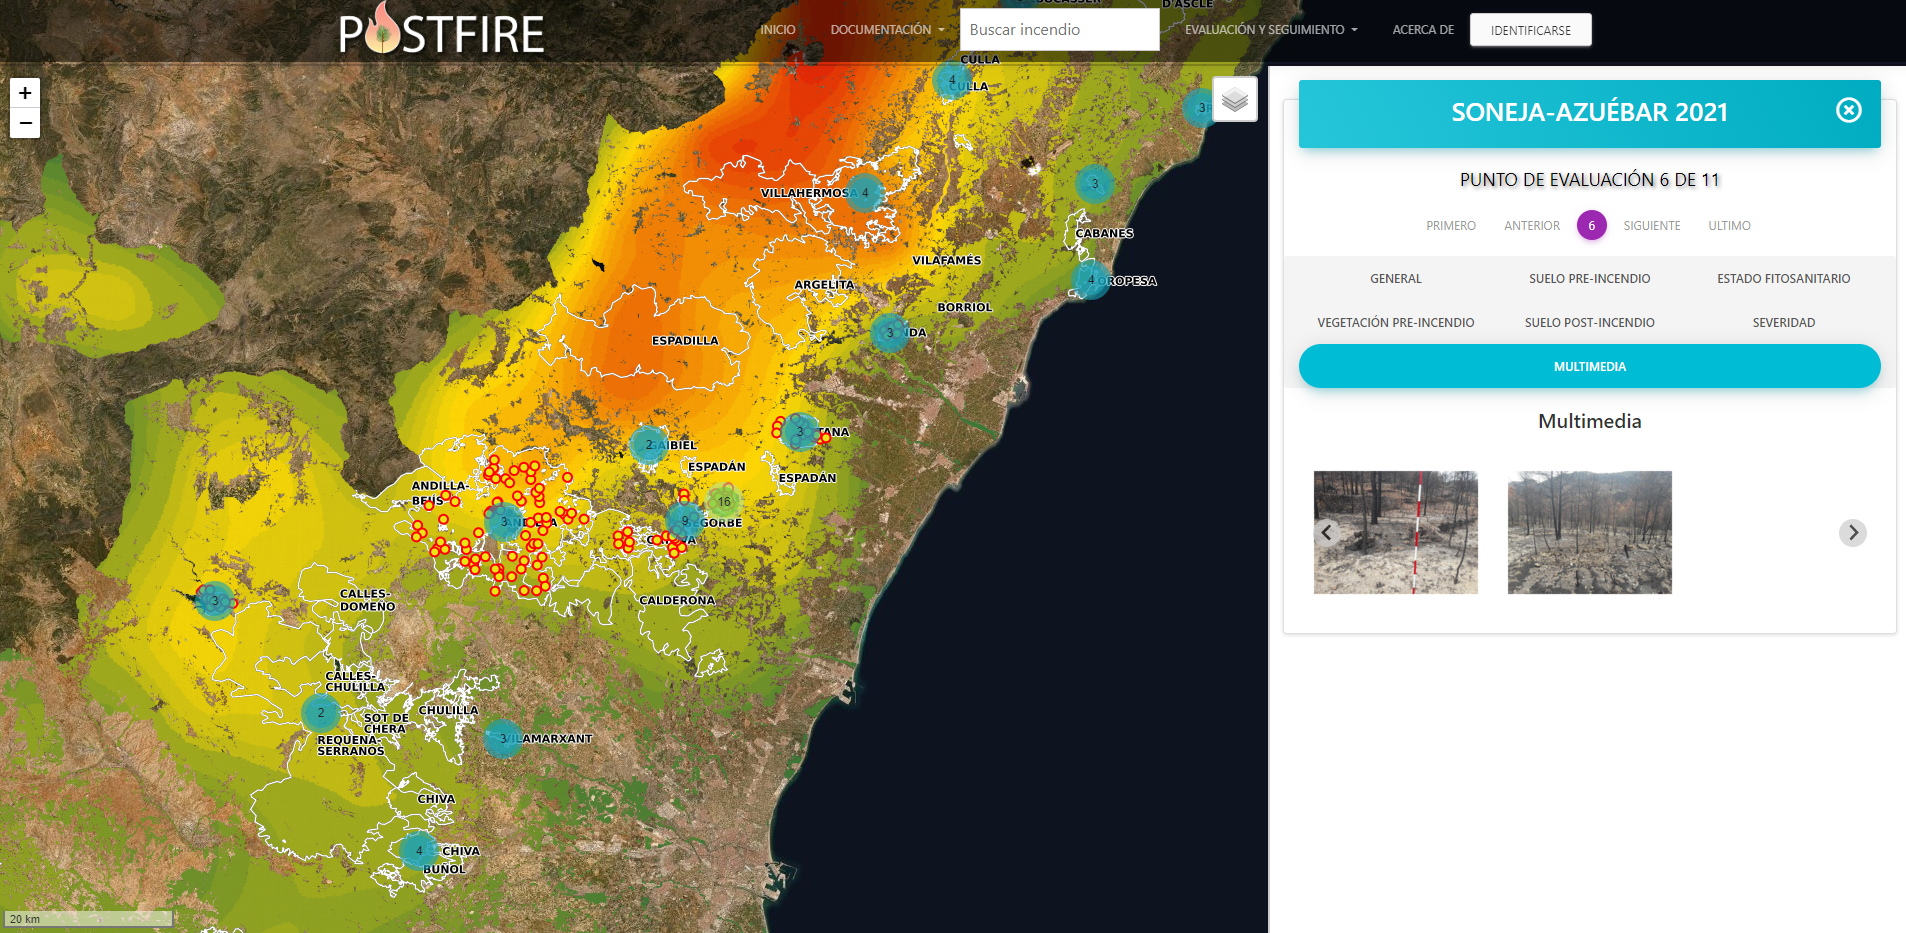Image resolution: width=1906 pixels, height=933 pixels.
Task: Open cluster marker 16 near Gorbe
Action: [724, 502]
